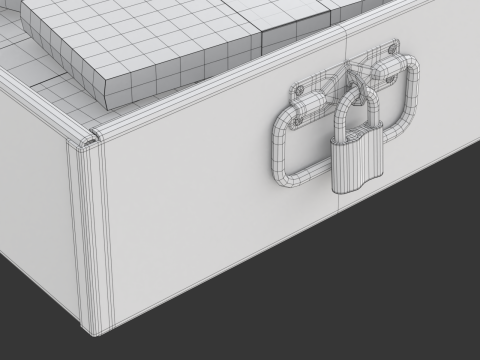This screenshot has width=480, height=360.
Task: Select the padlock body on the case
Action: [x=357, y=158]
